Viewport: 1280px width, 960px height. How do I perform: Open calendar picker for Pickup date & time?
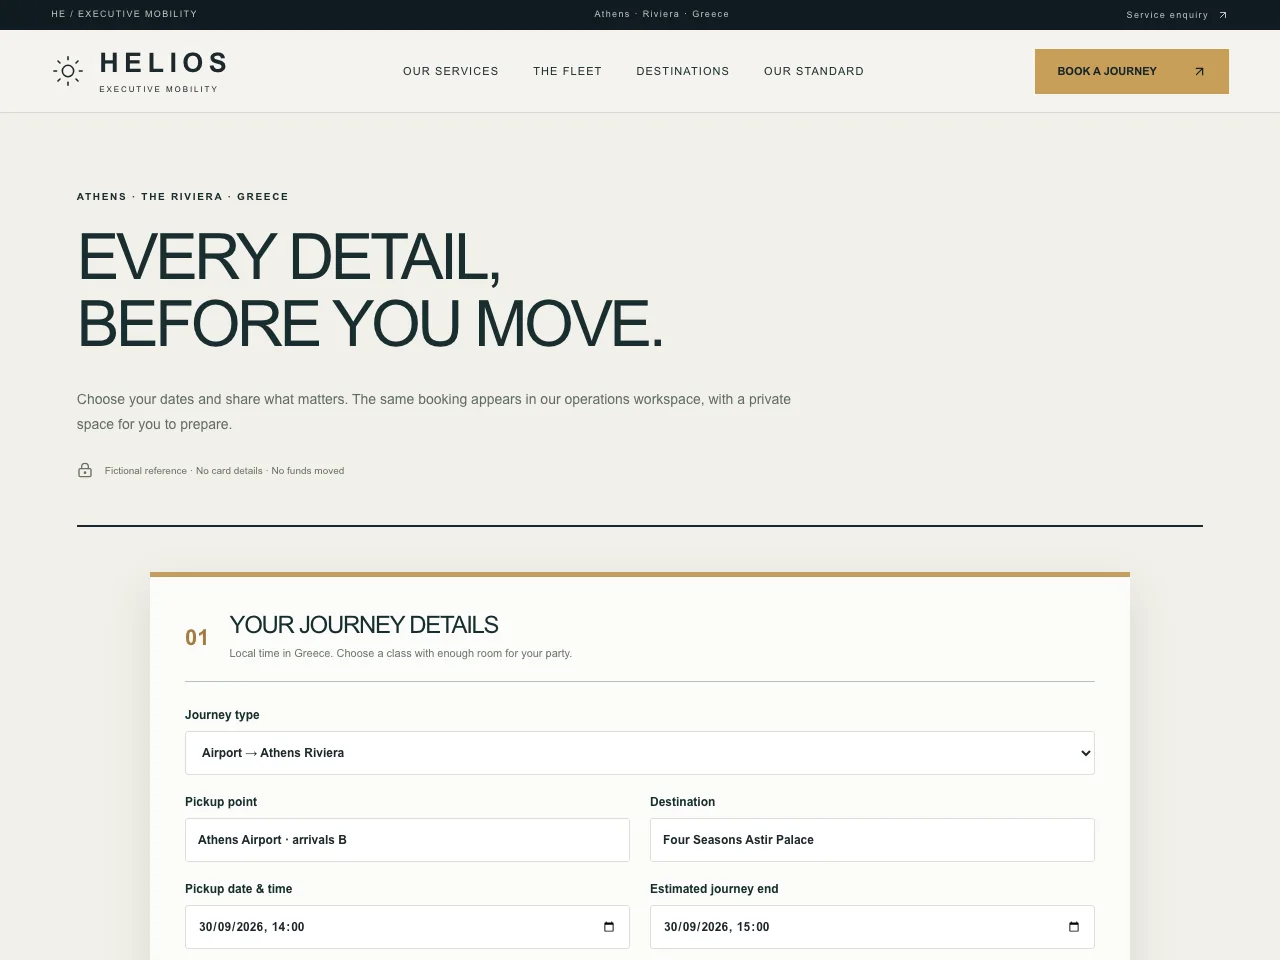pos(609,927)
